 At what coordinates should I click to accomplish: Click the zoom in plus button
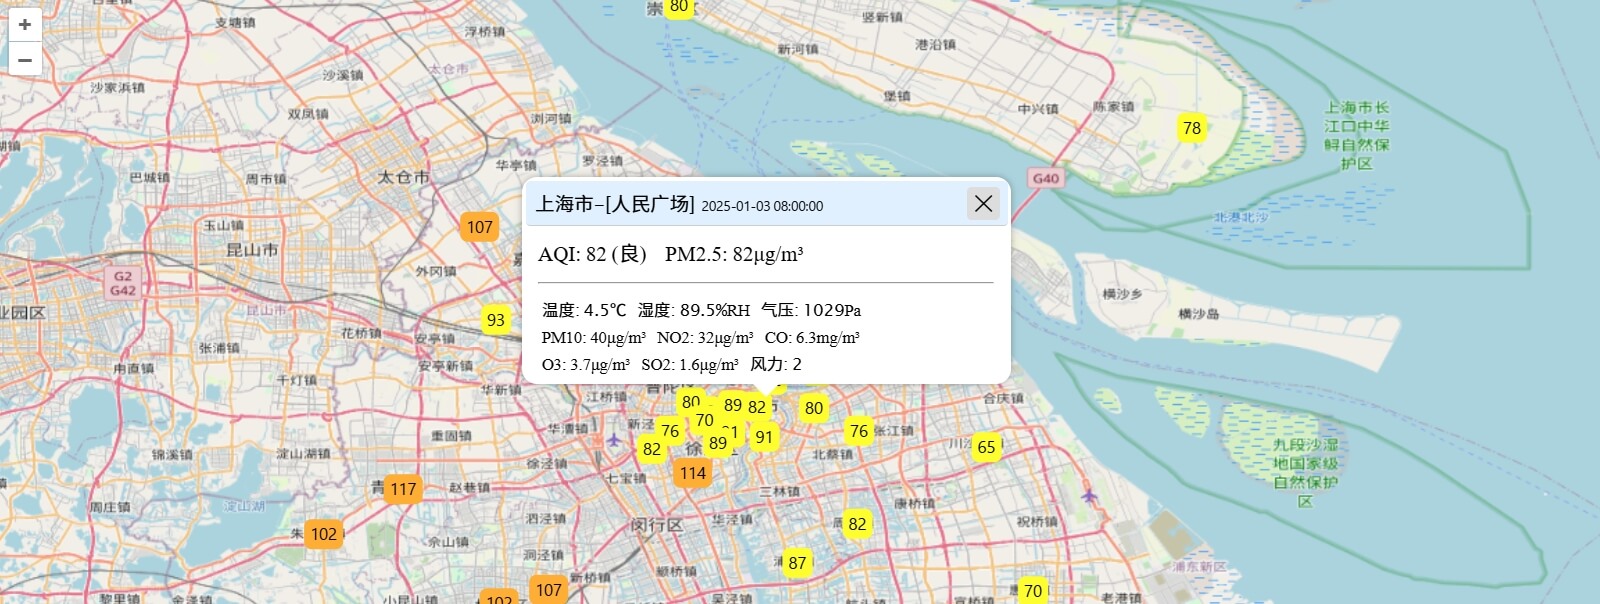[25, 25]
